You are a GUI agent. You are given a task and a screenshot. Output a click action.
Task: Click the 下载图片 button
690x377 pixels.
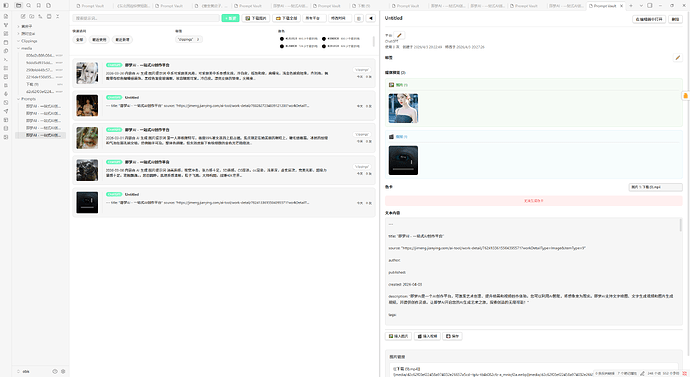coord(256,18)
